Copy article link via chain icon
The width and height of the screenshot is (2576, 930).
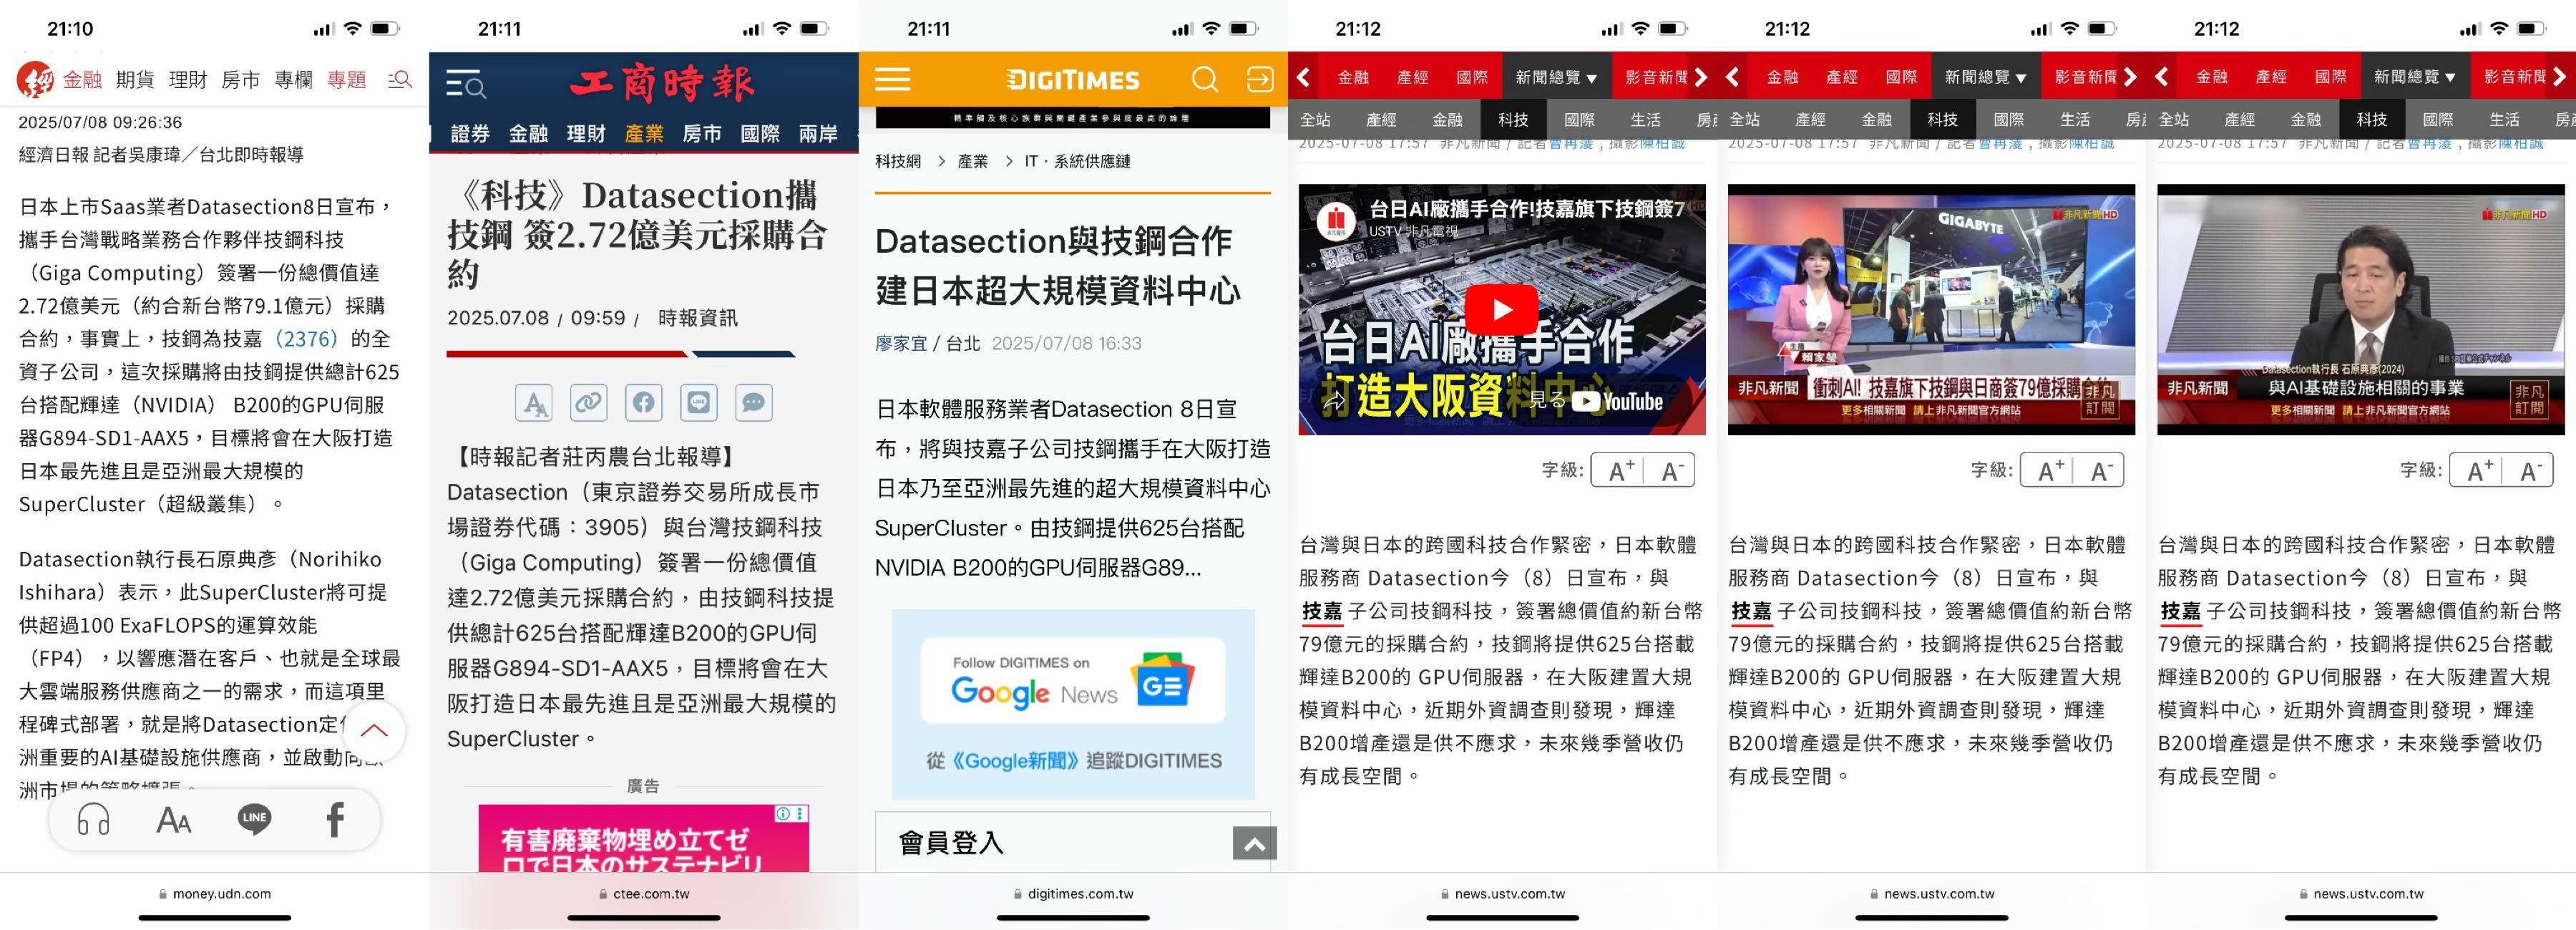click(588, 402)
